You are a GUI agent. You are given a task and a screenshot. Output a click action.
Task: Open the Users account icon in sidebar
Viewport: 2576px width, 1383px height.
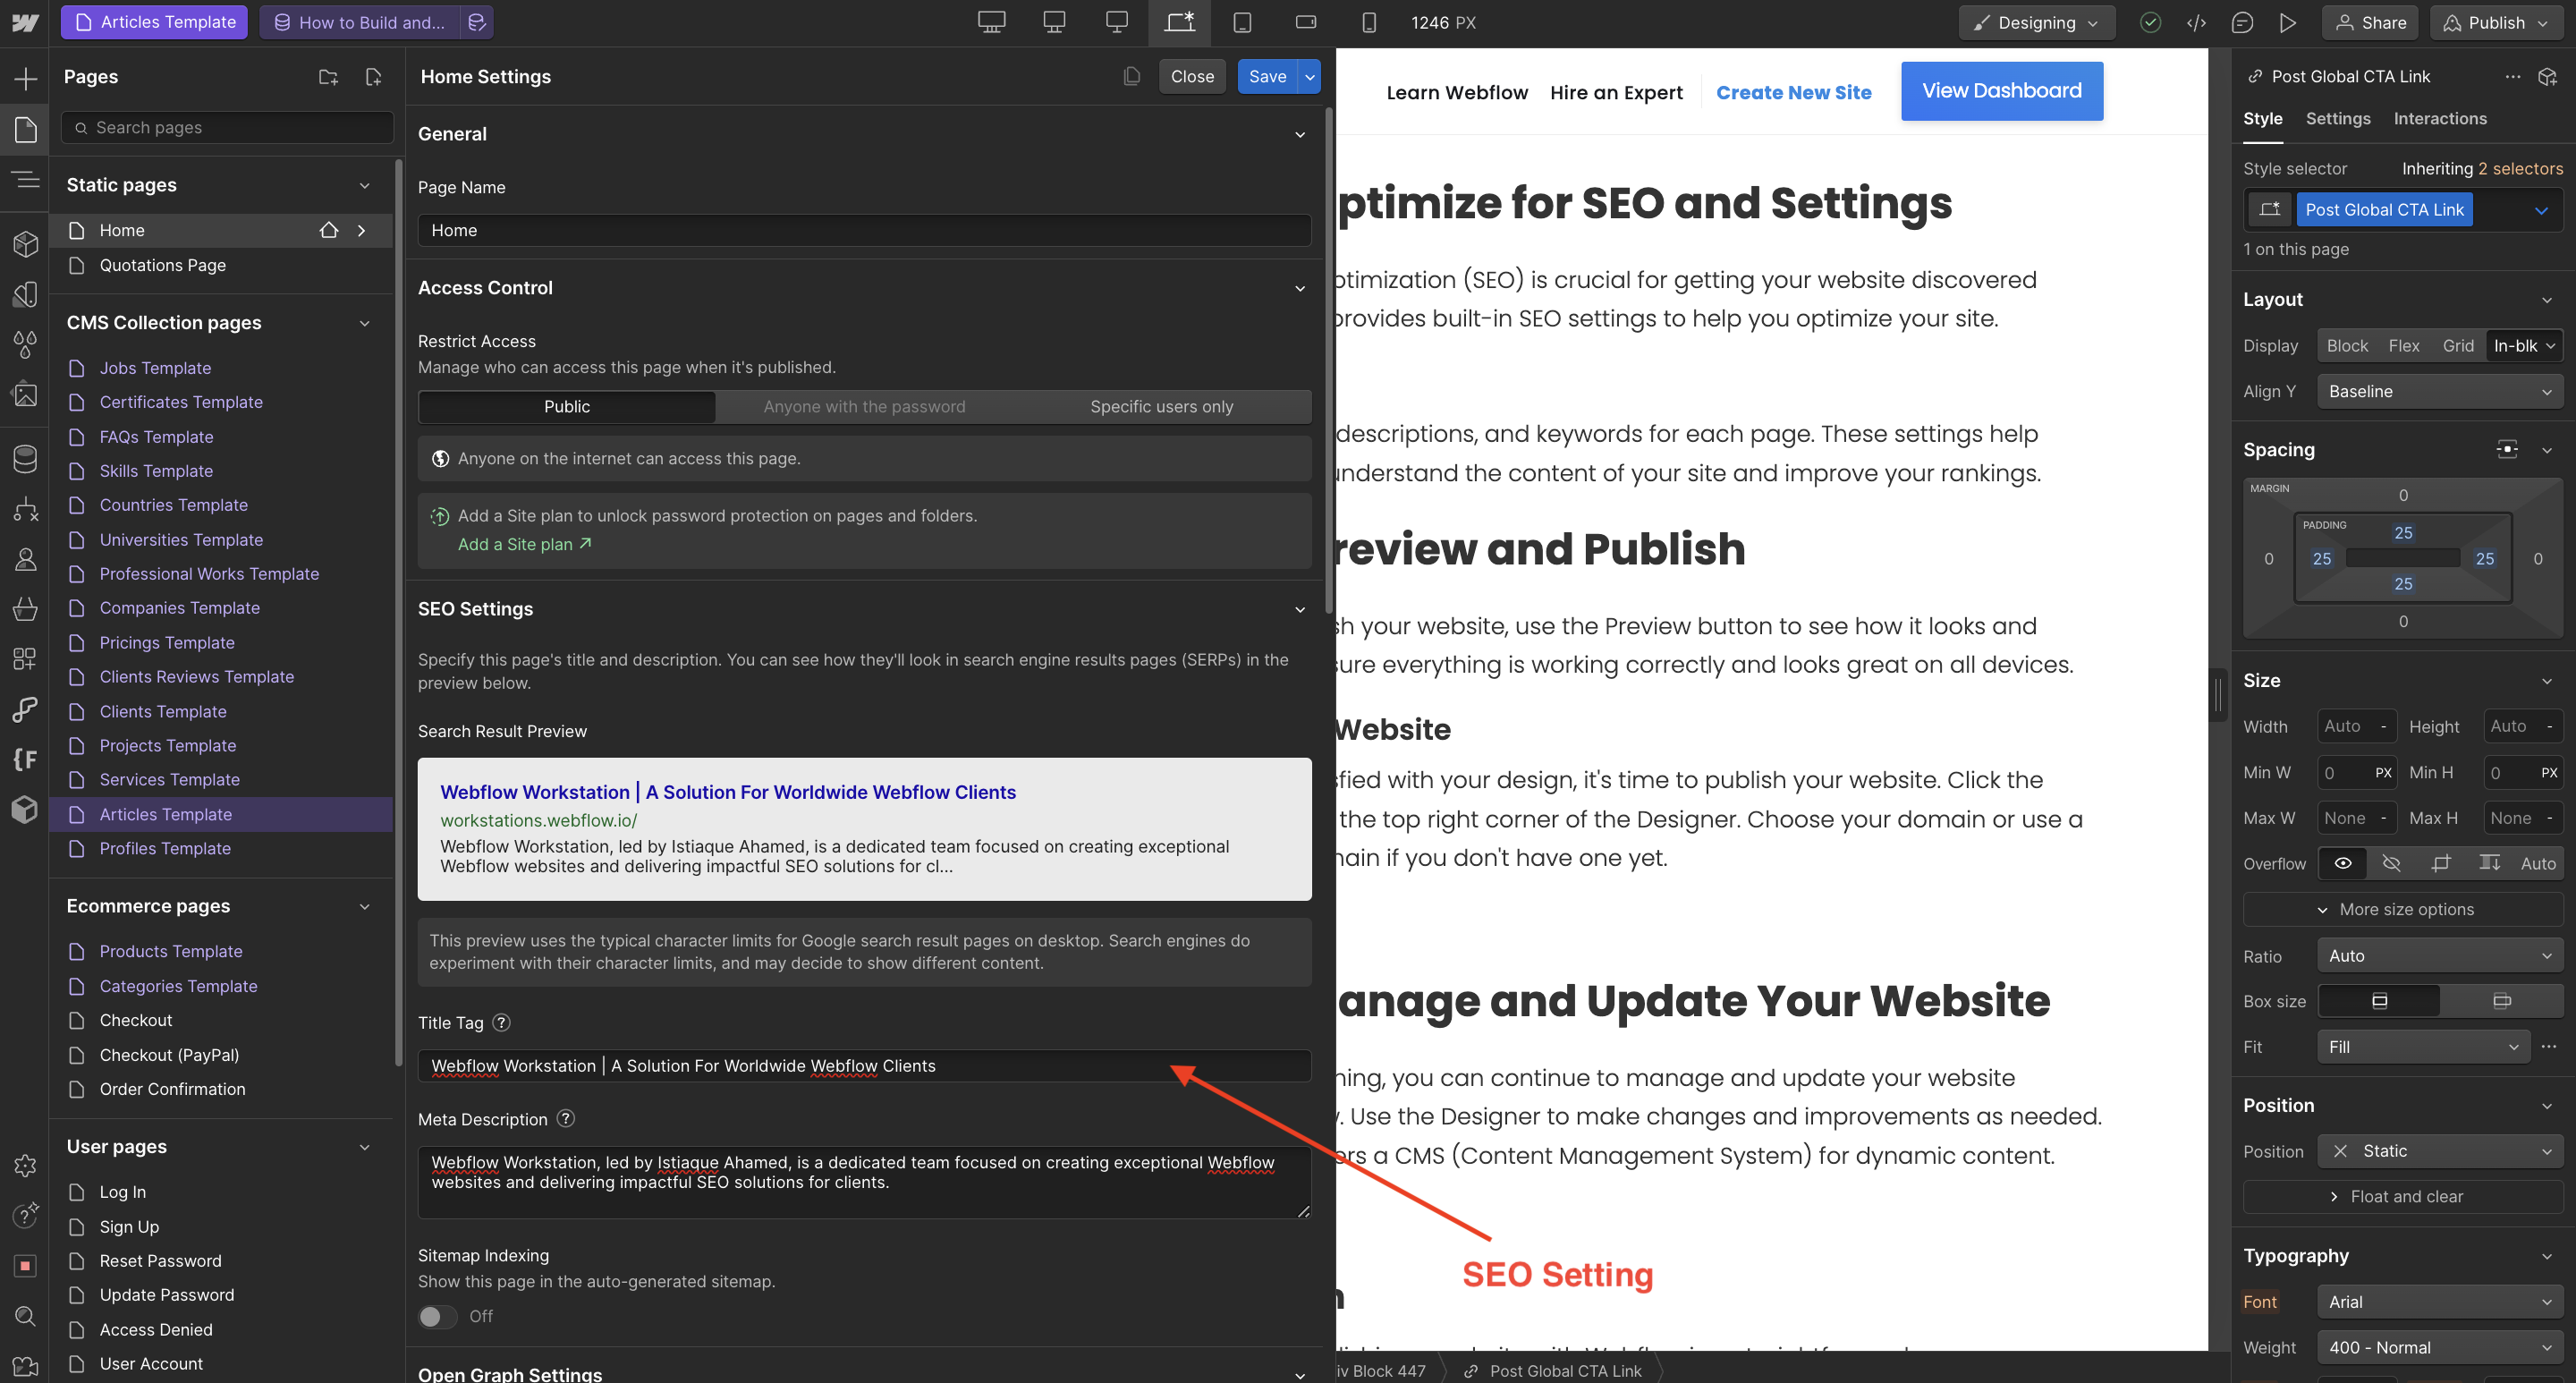[x=25, y=559]
